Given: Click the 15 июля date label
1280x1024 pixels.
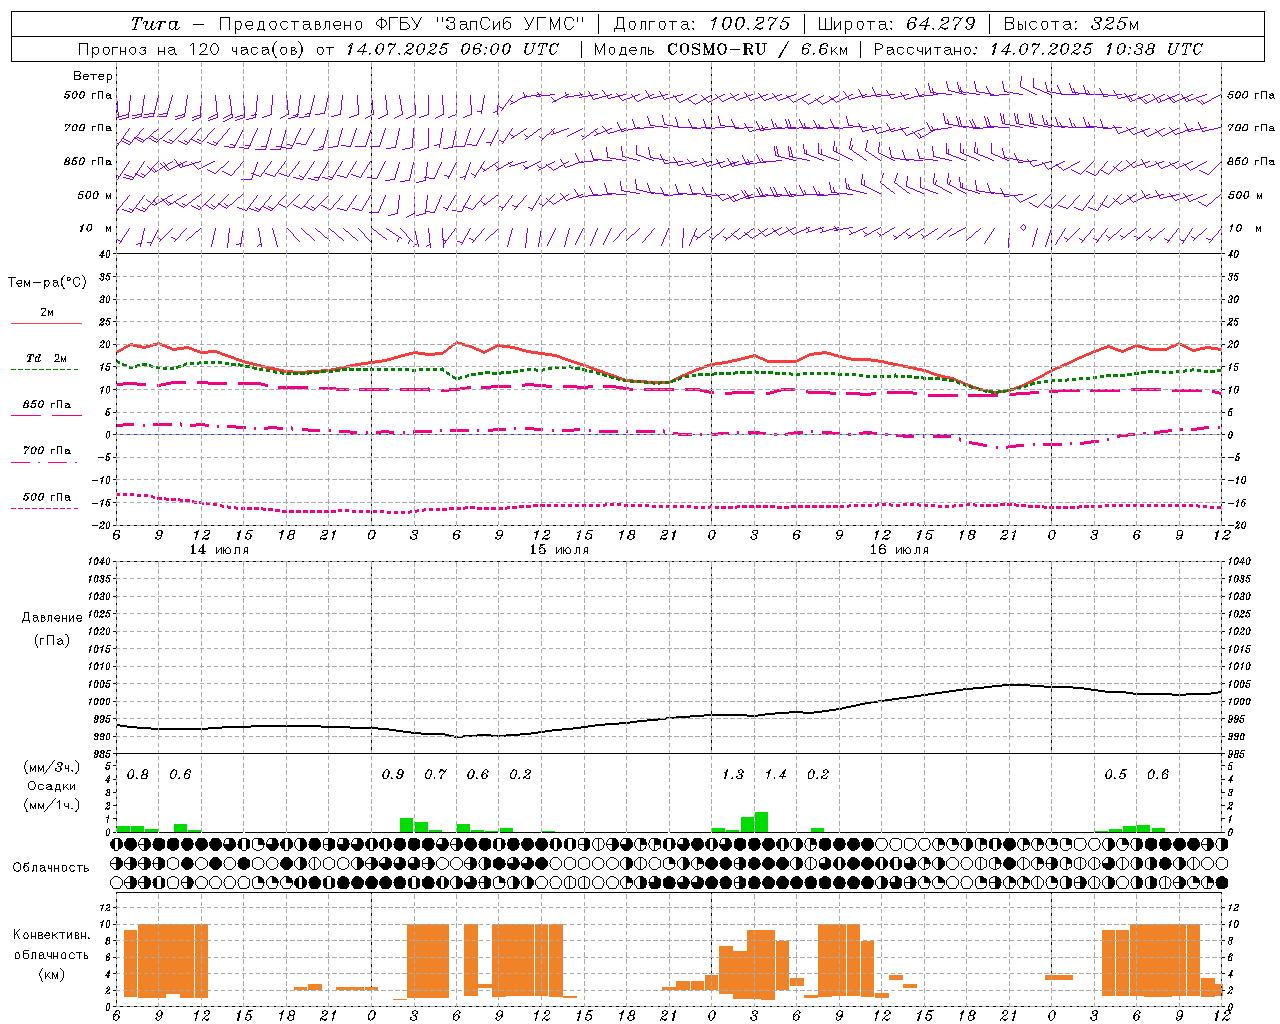Looking at the screenshot, I should click(559, 550).
